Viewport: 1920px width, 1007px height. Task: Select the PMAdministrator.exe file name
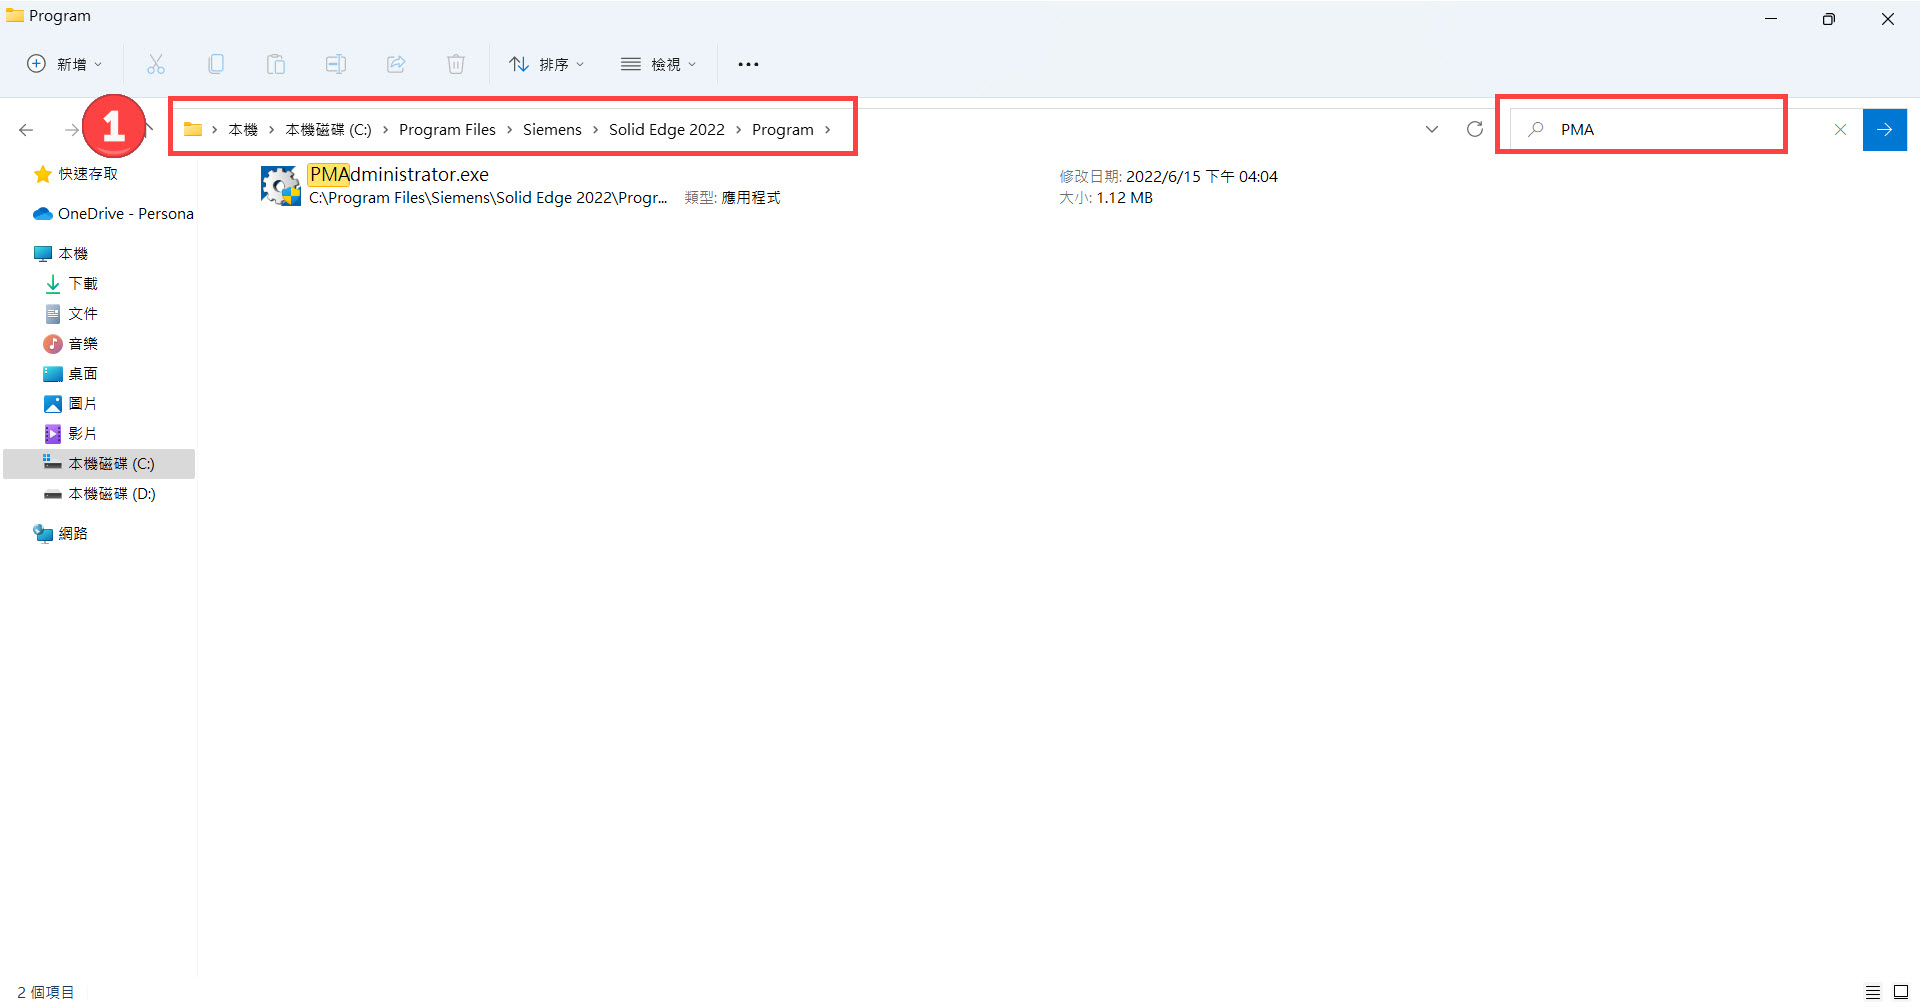point(399,175)
